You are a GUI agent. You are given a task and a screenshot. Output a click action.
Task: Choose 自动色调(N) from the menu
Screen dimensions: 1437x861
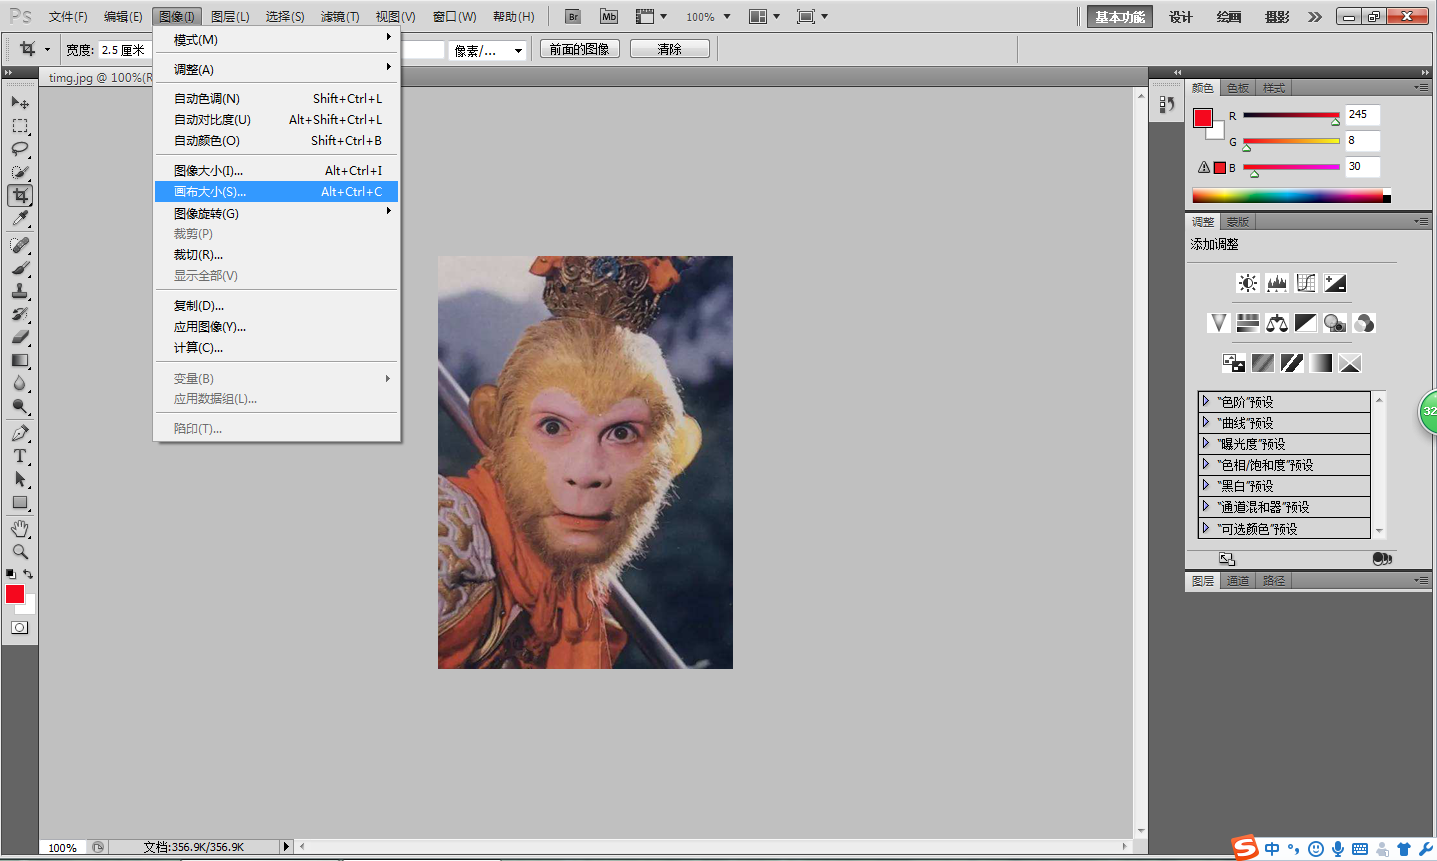(277, 99)
